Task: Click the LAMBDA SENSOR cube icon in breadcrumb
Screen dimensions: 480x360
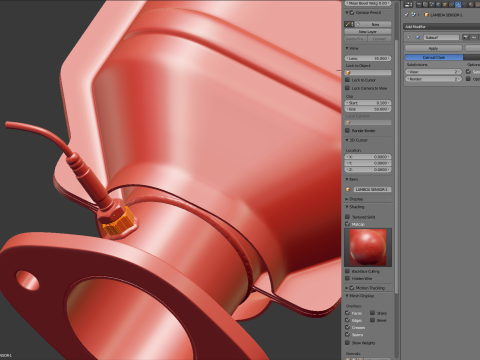Action: coord(427,15)
